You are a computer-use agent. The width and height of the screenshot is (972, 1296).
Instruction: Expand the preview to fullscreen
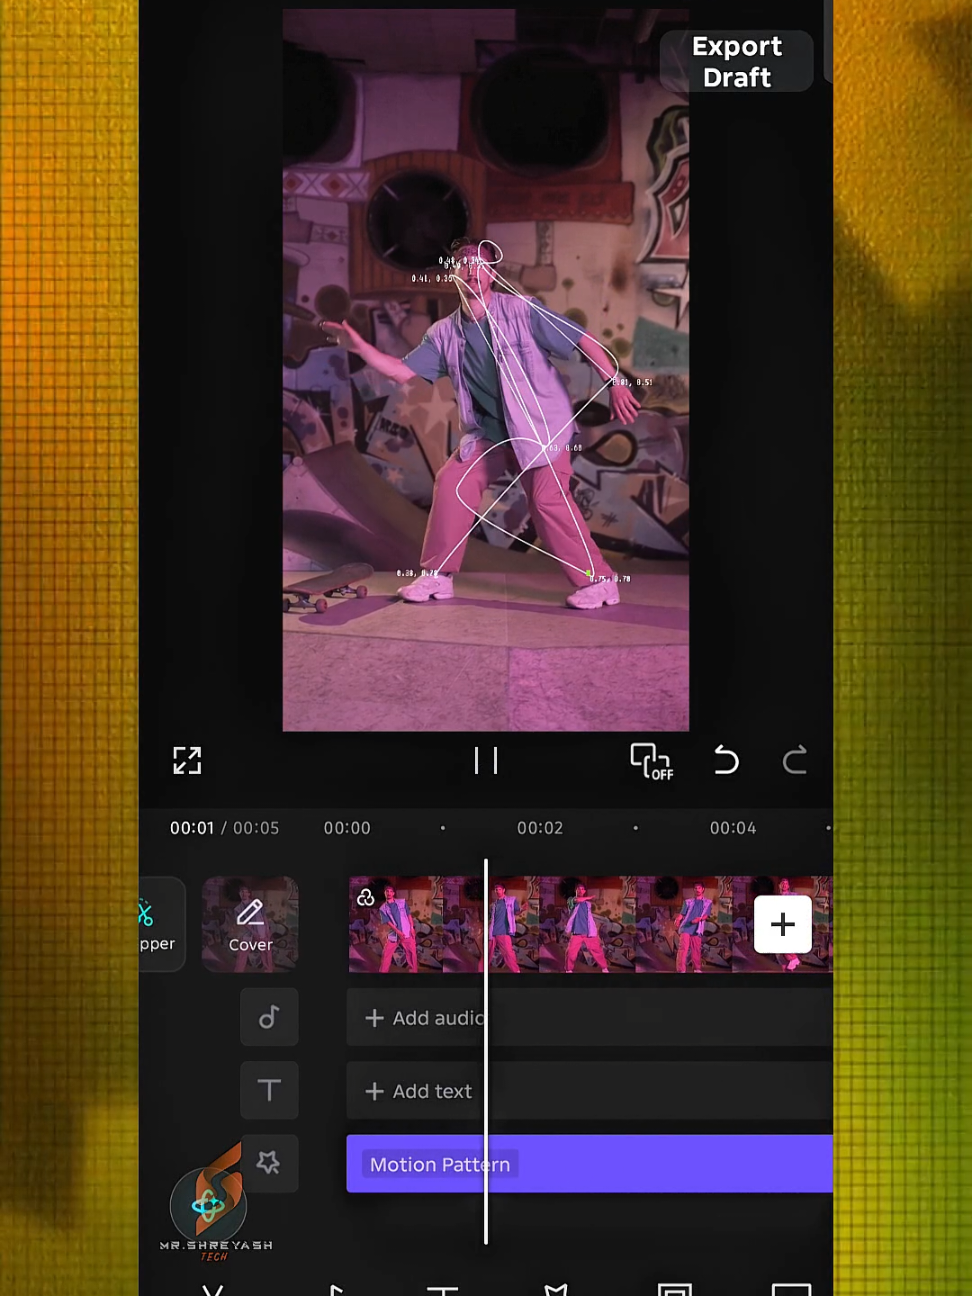pyautogui.click(x=187, y=761)
